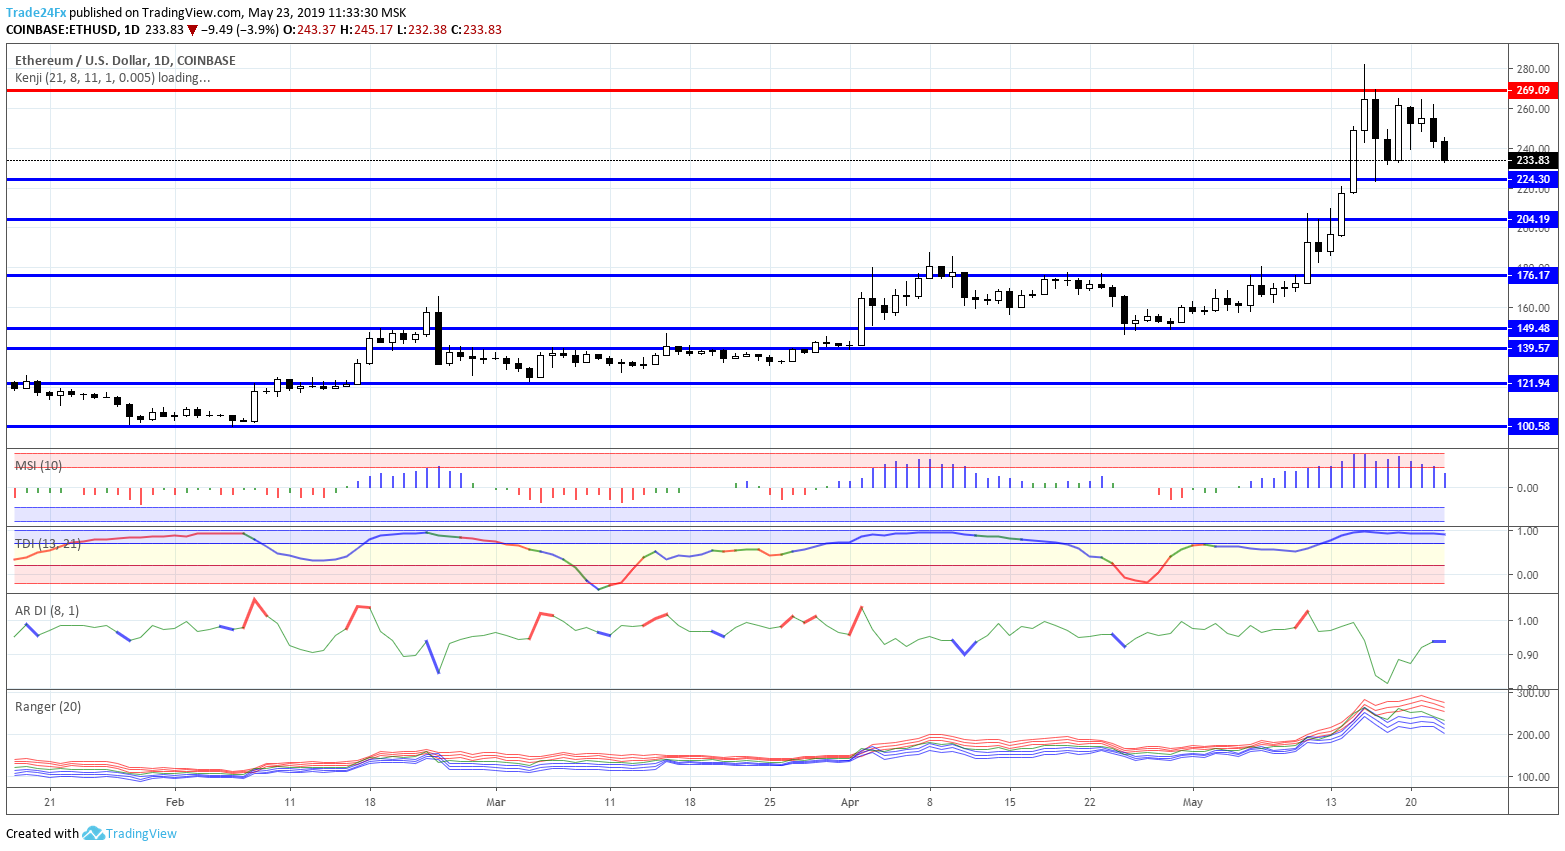Open the TradingView link in footer

click(x=141, y=833)
